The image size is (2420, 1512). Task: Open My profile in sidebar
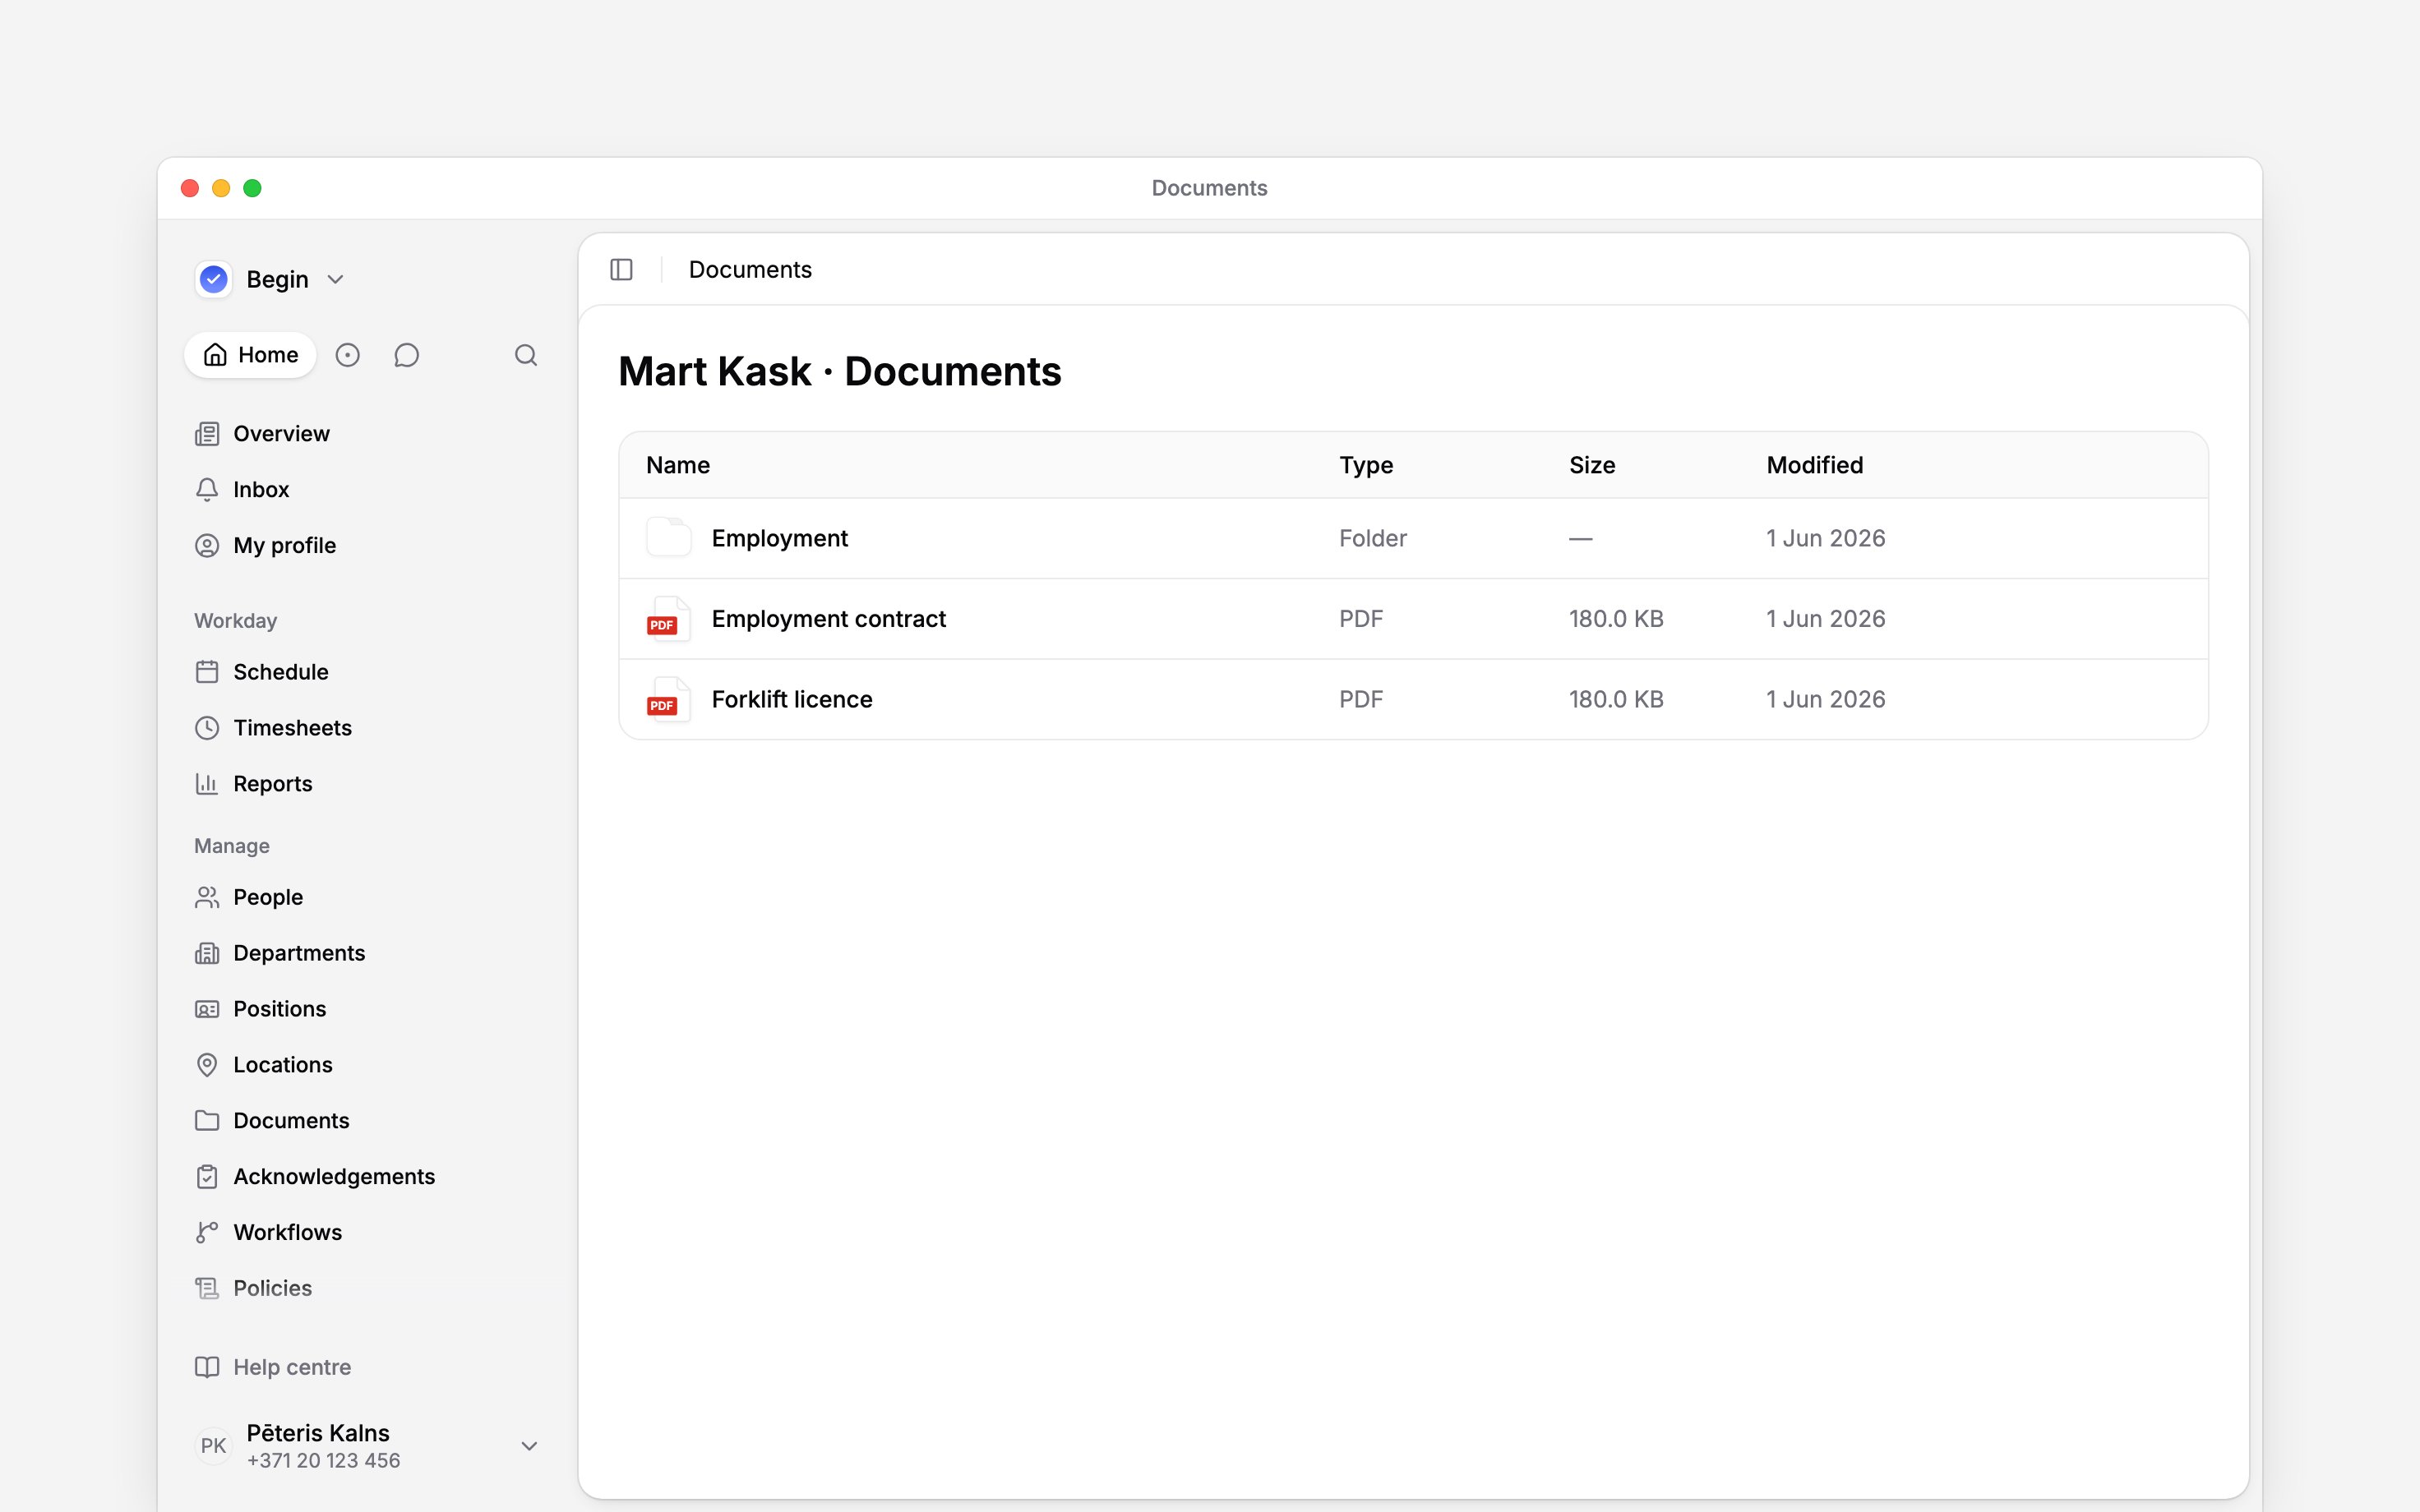pyautogui.click(x=284, y=546)
